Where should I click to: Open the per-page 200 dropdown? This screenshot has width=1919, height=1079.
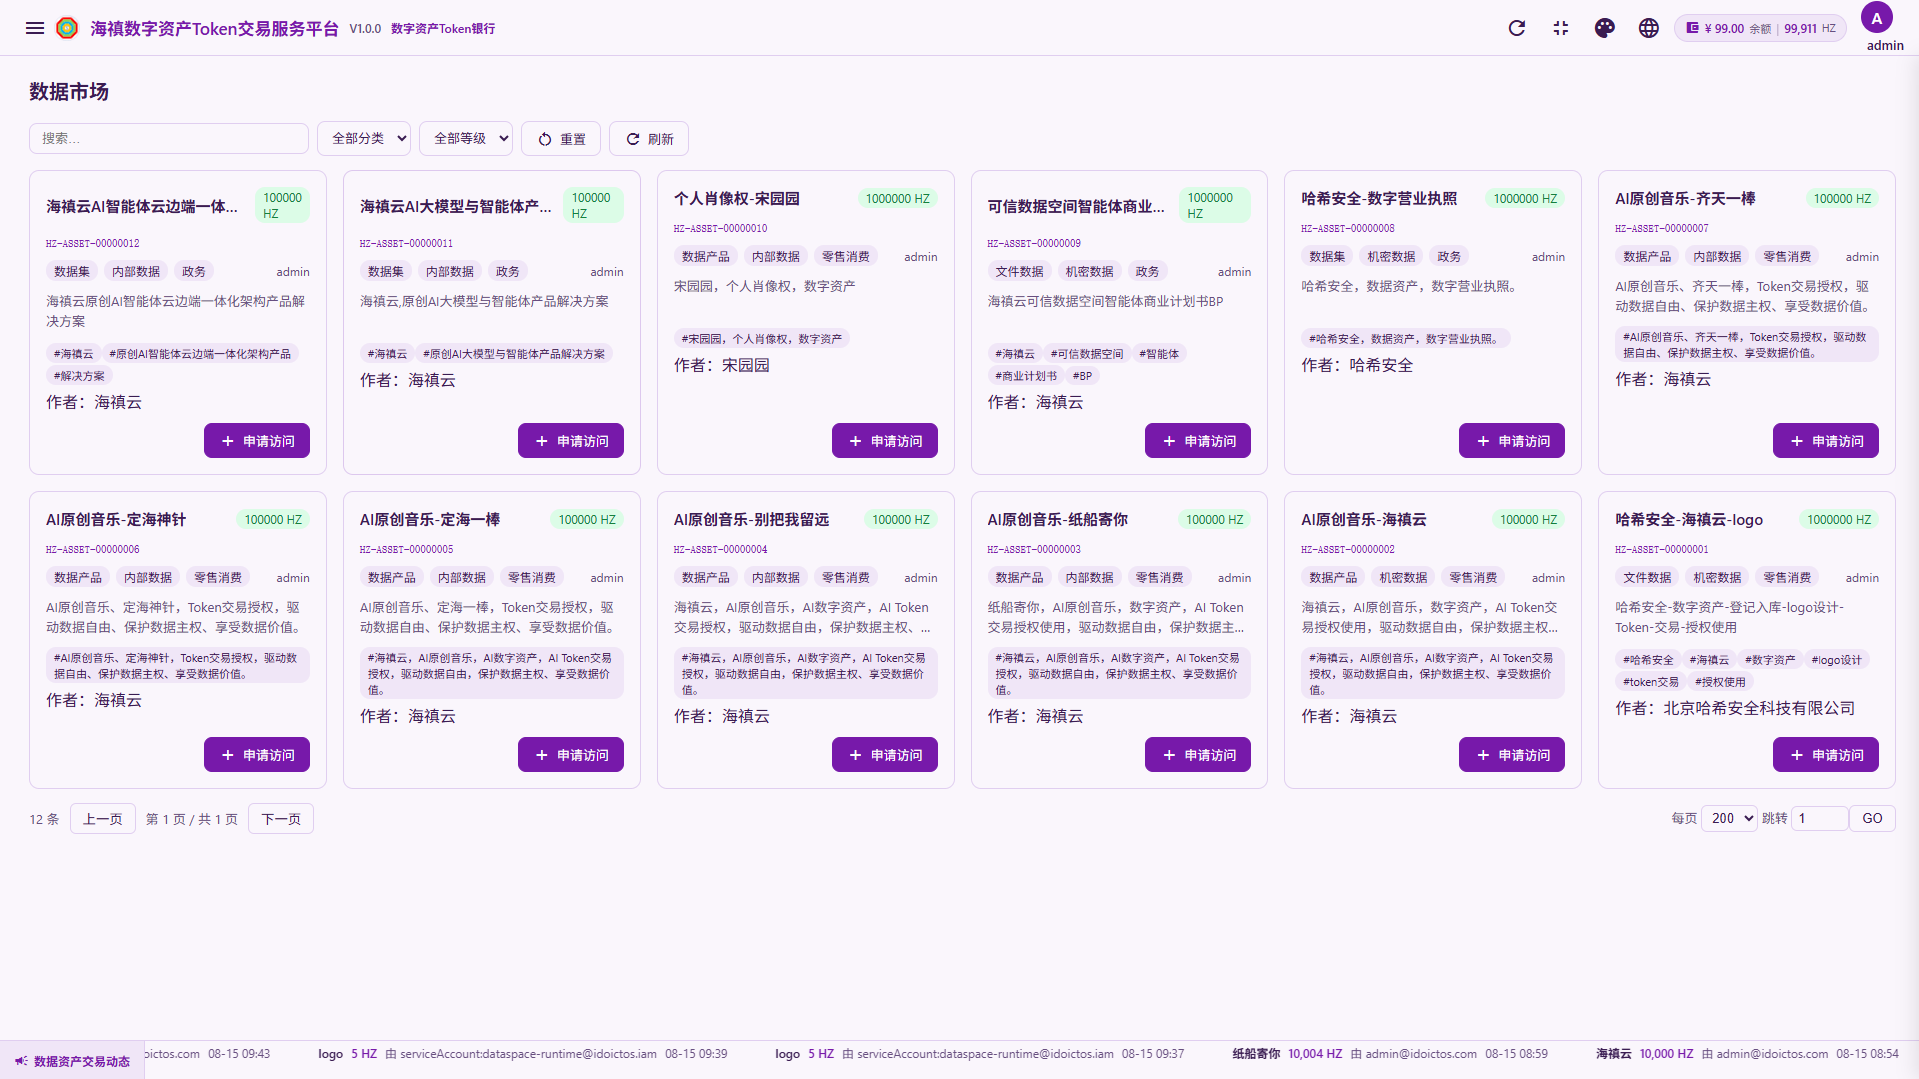click(x=1730, y=818)
